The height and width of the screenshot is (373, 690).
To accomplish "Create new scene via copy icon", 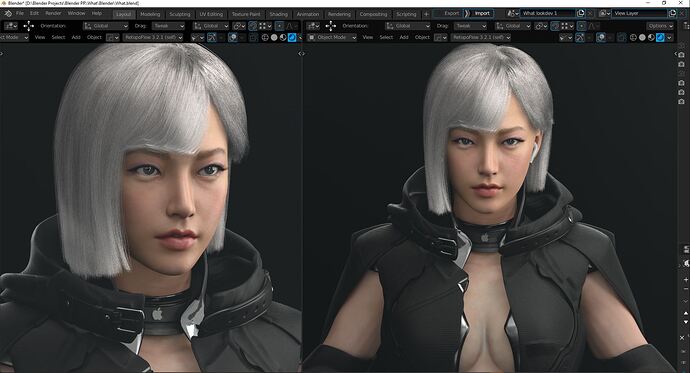I will (580, 13).
